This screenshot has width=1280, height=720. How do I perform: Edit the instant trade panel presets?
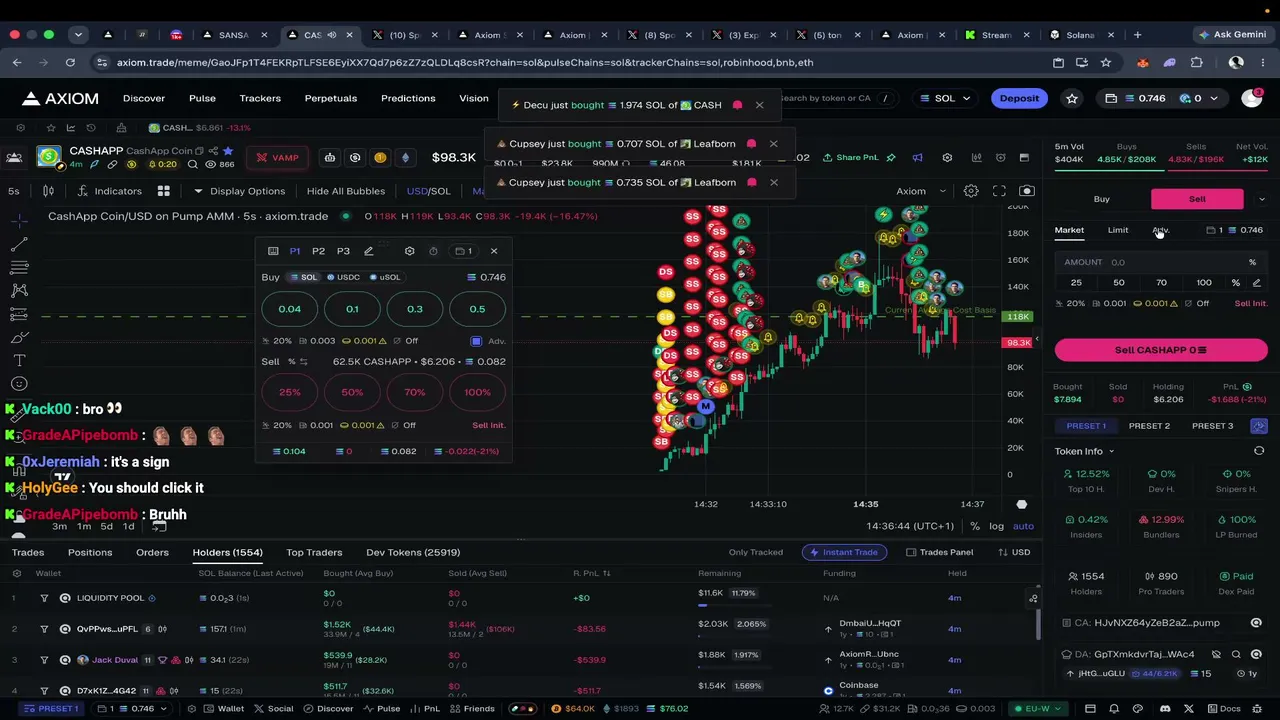pyautogui.click(x=369, y=251)
